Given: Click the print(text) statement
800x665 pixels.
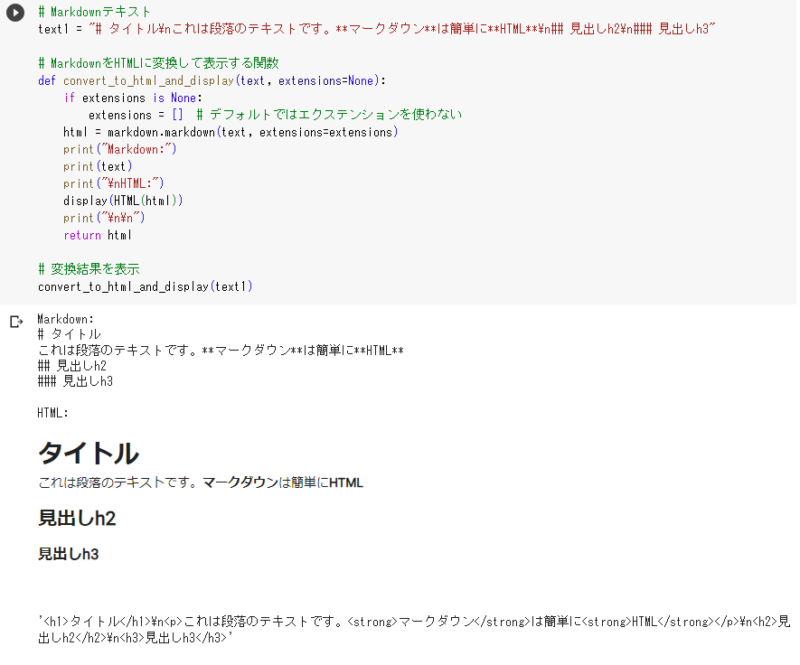Looking at the screenshot, I should coord(97,166).
